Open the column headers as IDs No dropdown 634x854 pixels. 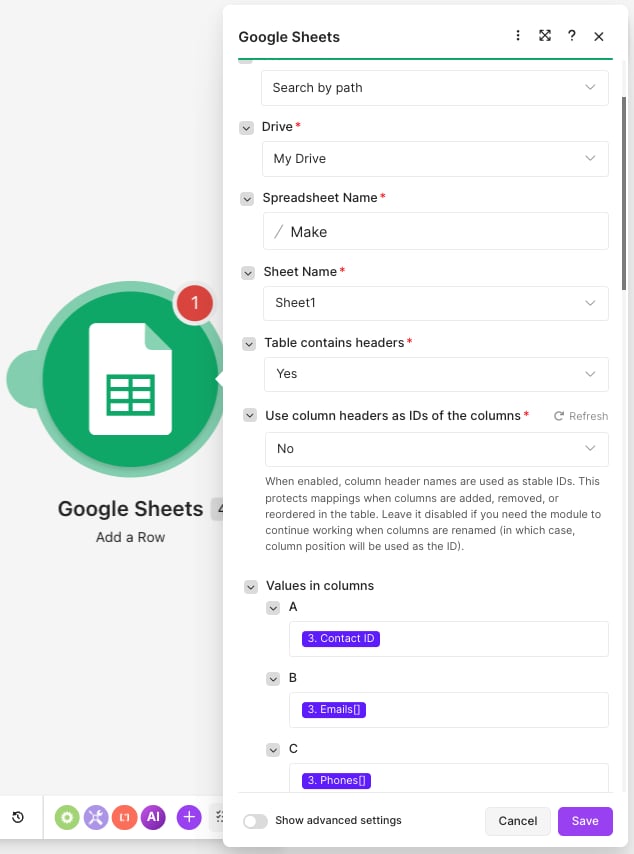[x=437, y=449]
